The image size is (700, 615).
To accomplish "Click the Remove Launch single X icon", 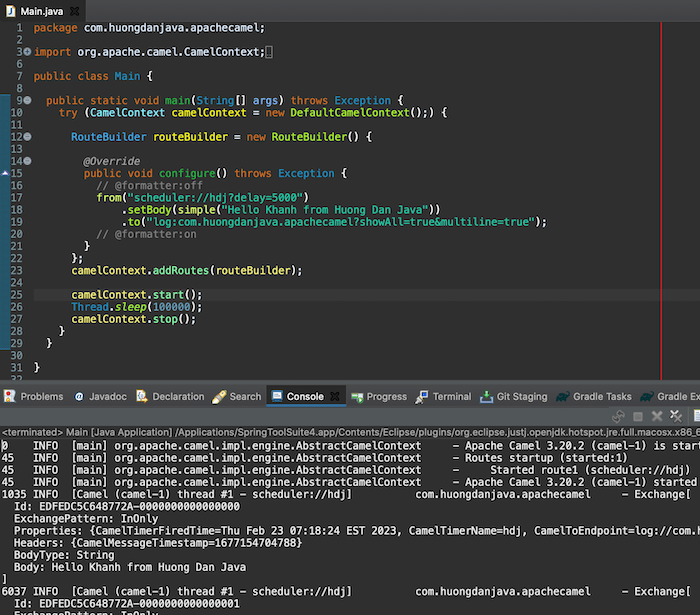I will pos(657,416).
